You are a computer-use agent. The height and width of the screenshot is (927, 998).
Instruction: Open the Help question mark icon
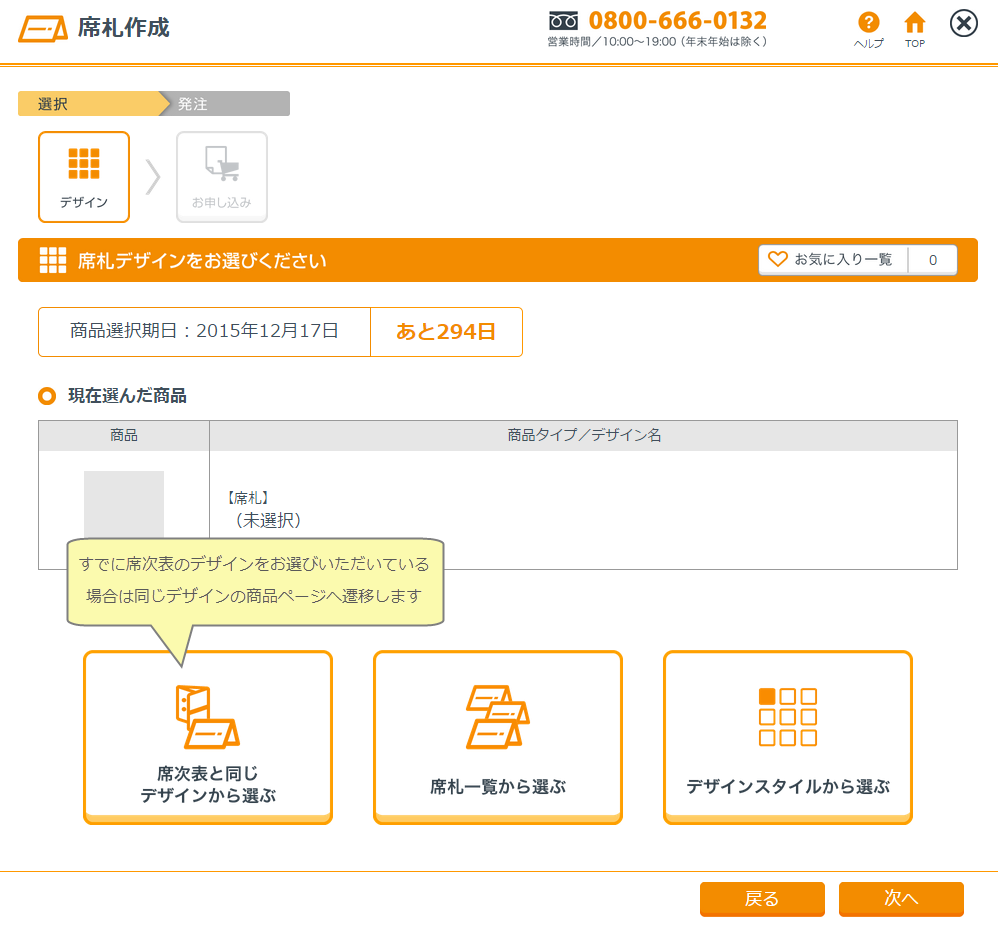click(868, 23)
